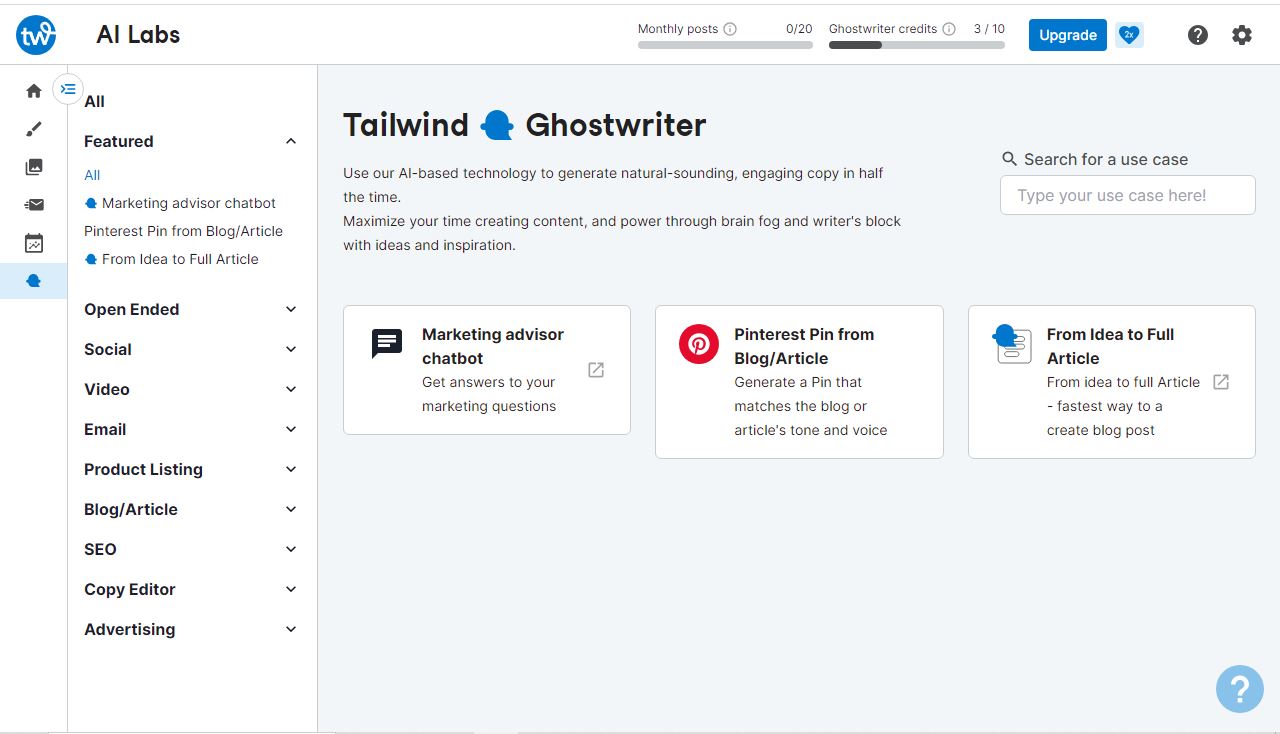The width and height of the screenshot is (1280, 734).
Task: Click the 3 / 10 credits count
Action: click(x=989, y=29)
